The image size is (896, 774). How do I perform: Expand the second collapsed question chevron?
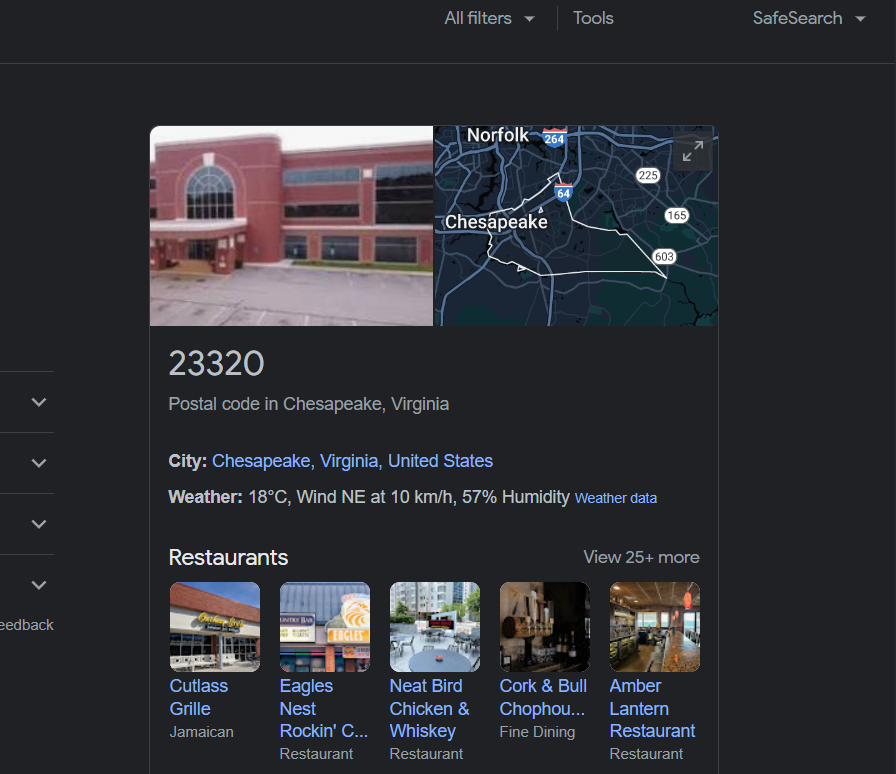click(39, 463)
